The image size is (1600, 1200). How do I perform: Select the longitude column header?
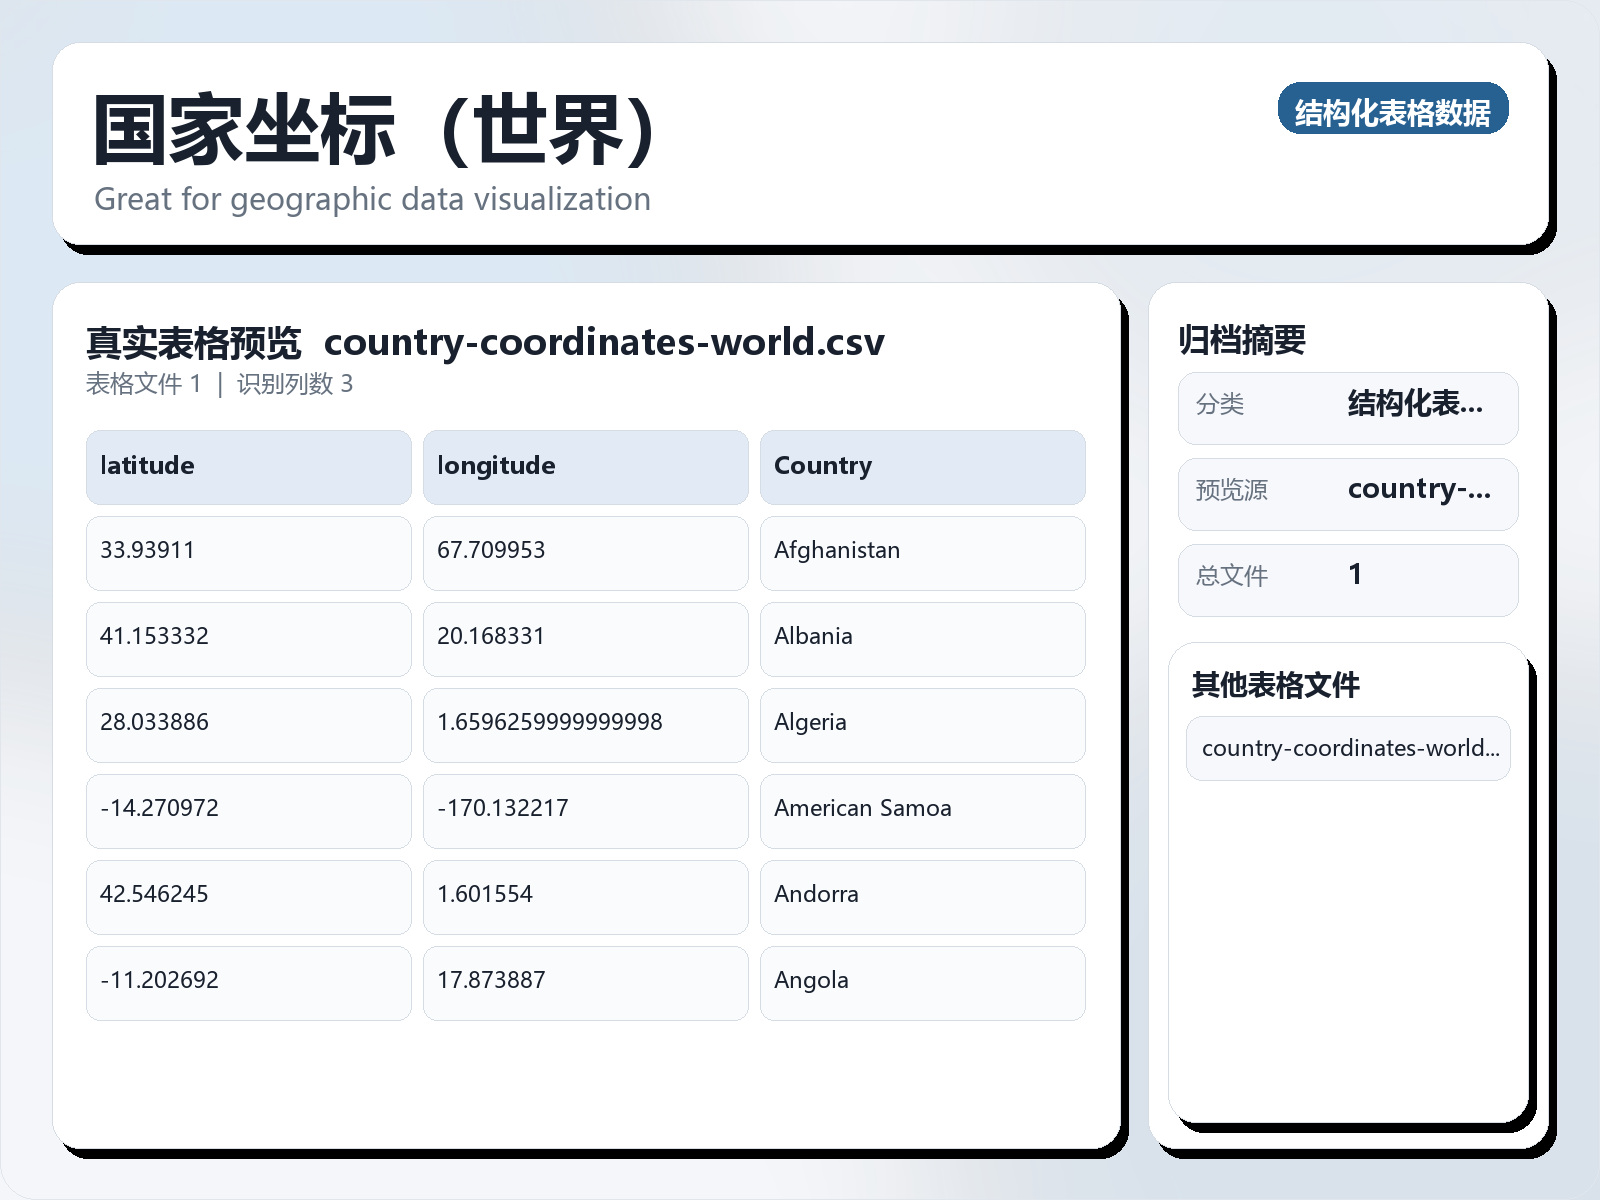point(585,466)
